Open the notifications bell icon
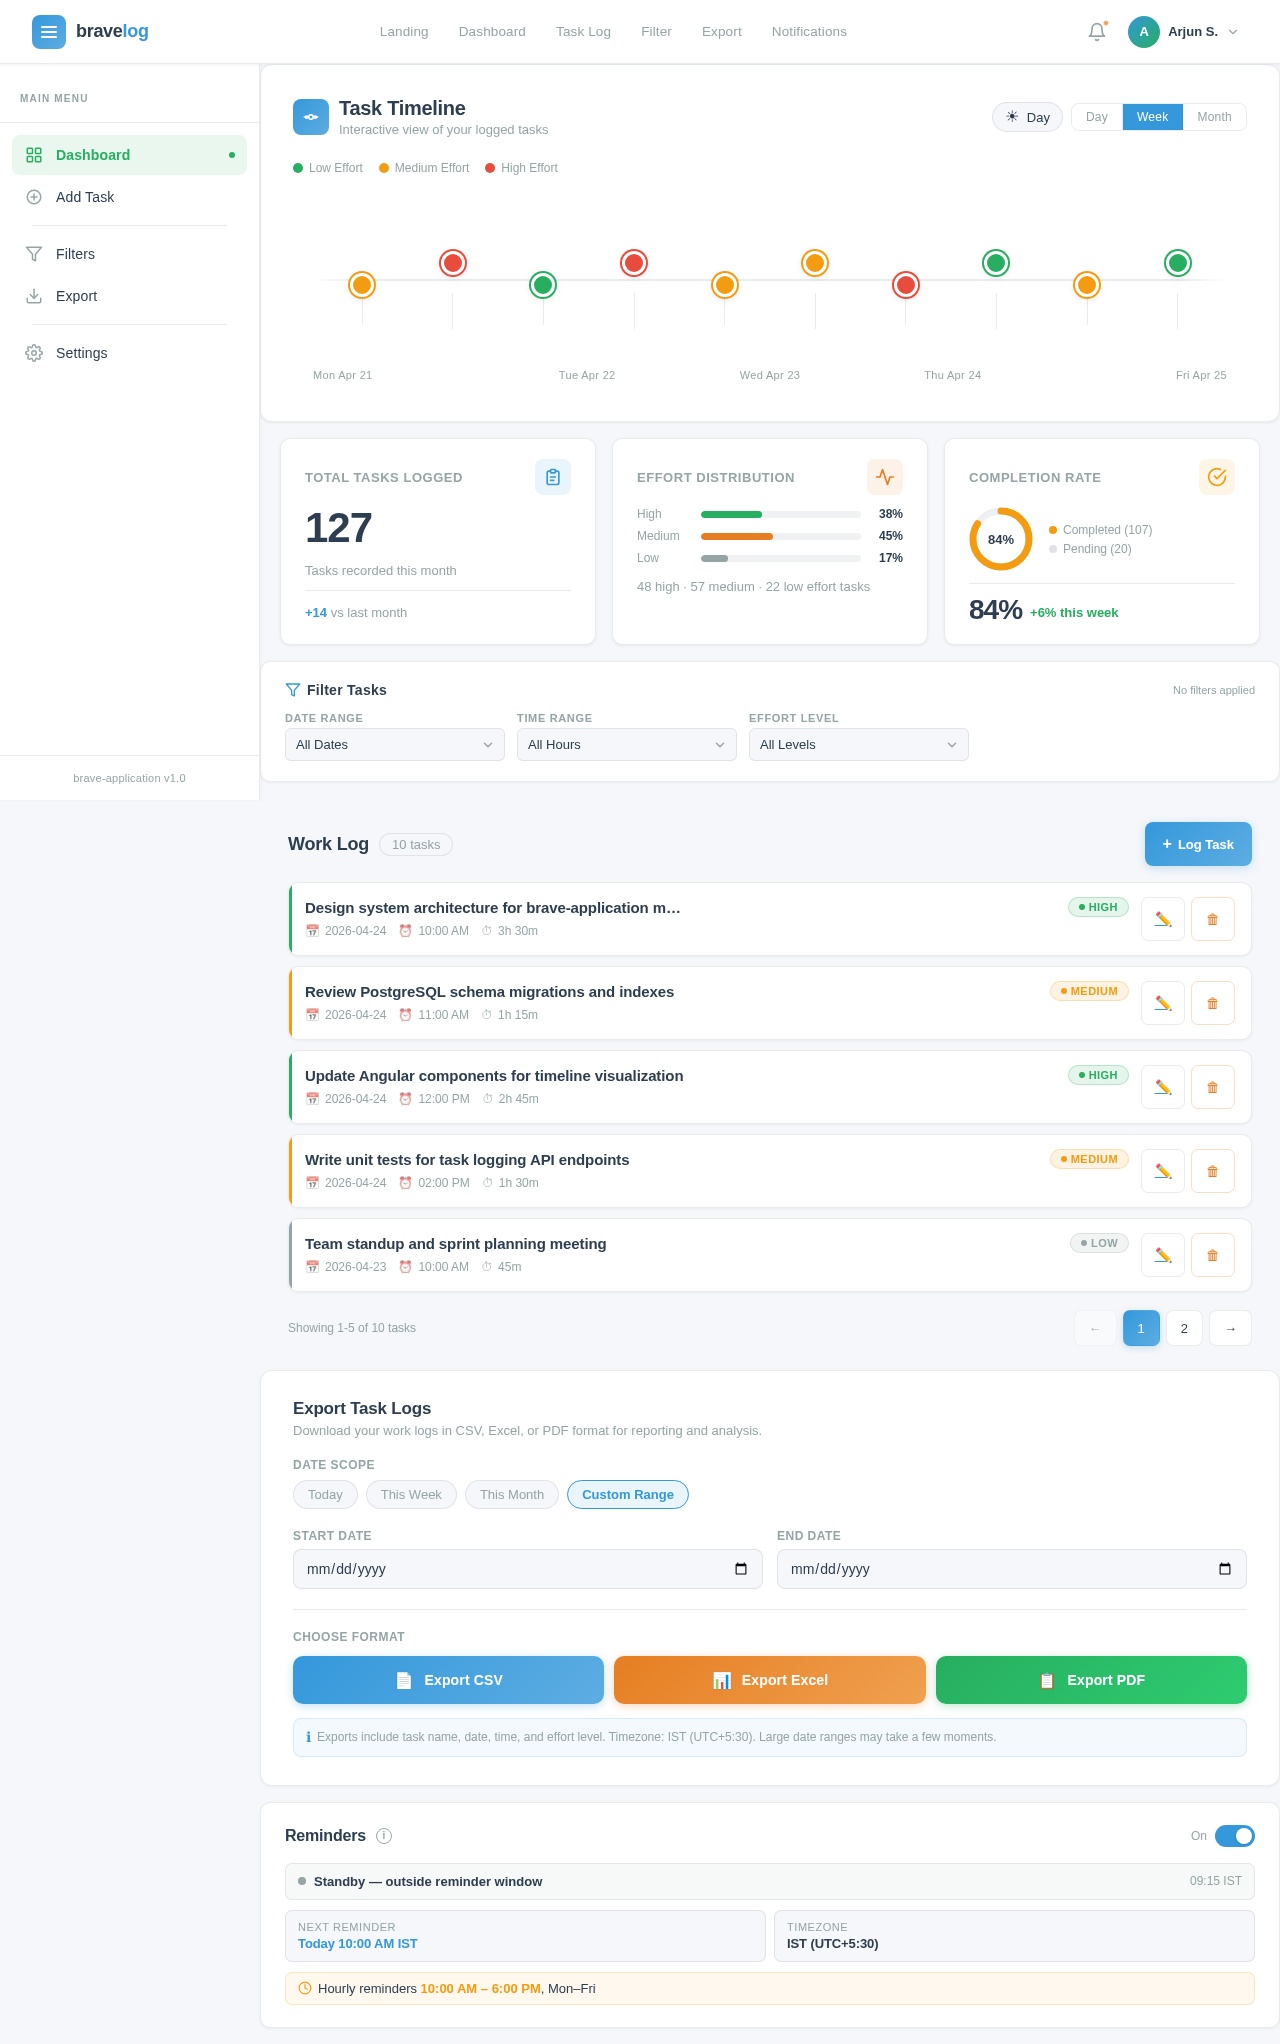The height and width of the screenshot is (2044, 1280). pyautogui.click(x=1097, y=32)
